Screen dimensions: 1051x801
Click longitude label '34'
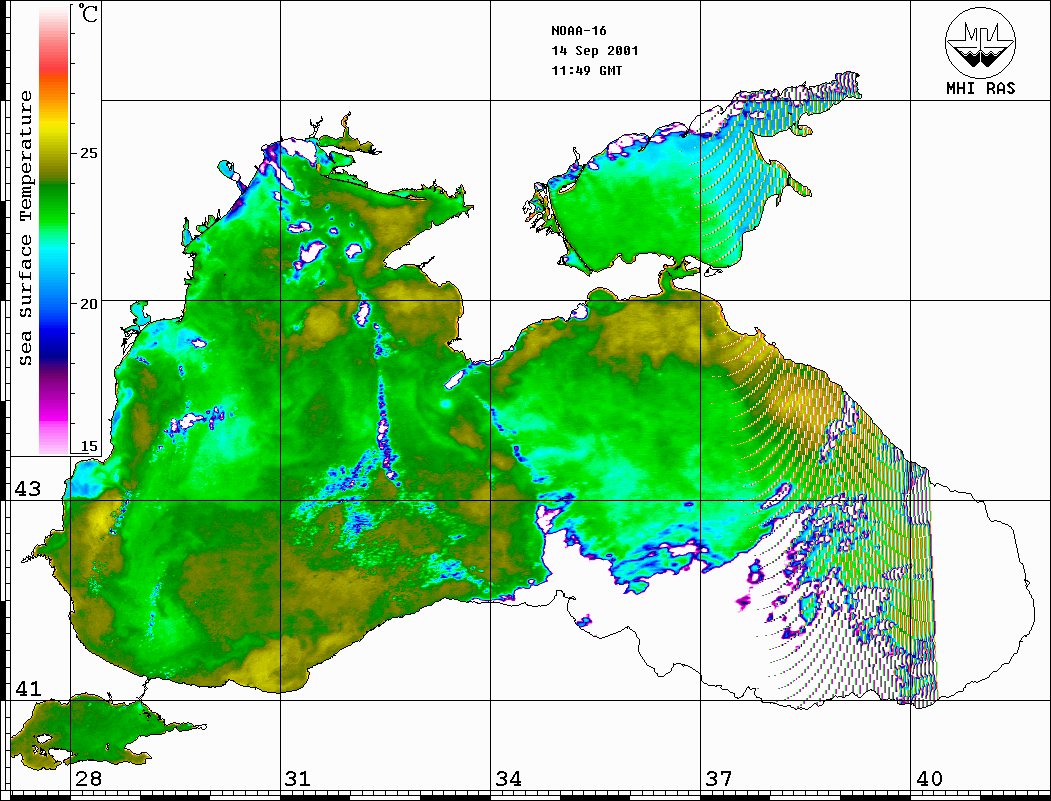509,778
